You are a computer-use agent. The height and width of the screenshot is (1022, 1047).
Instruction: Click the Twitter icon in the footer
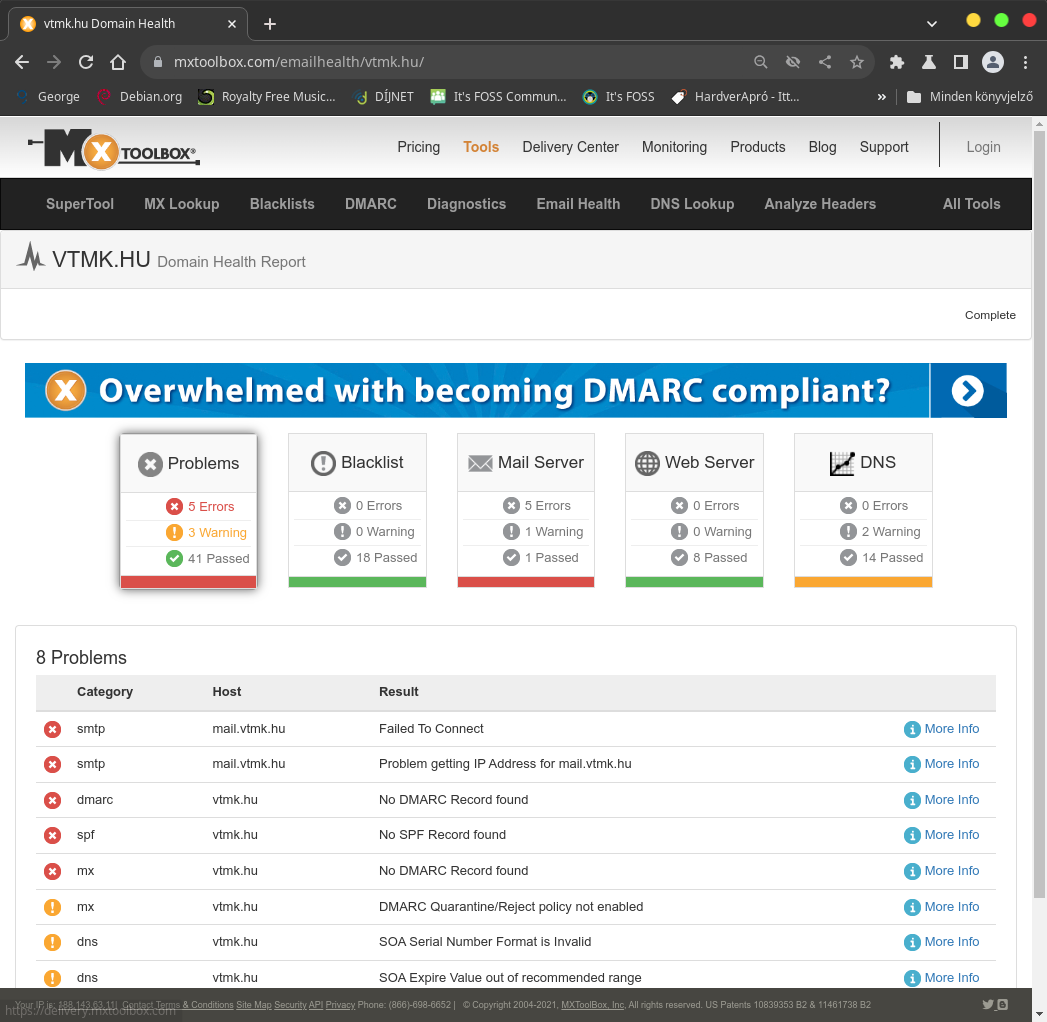(x=988, y=1004)
